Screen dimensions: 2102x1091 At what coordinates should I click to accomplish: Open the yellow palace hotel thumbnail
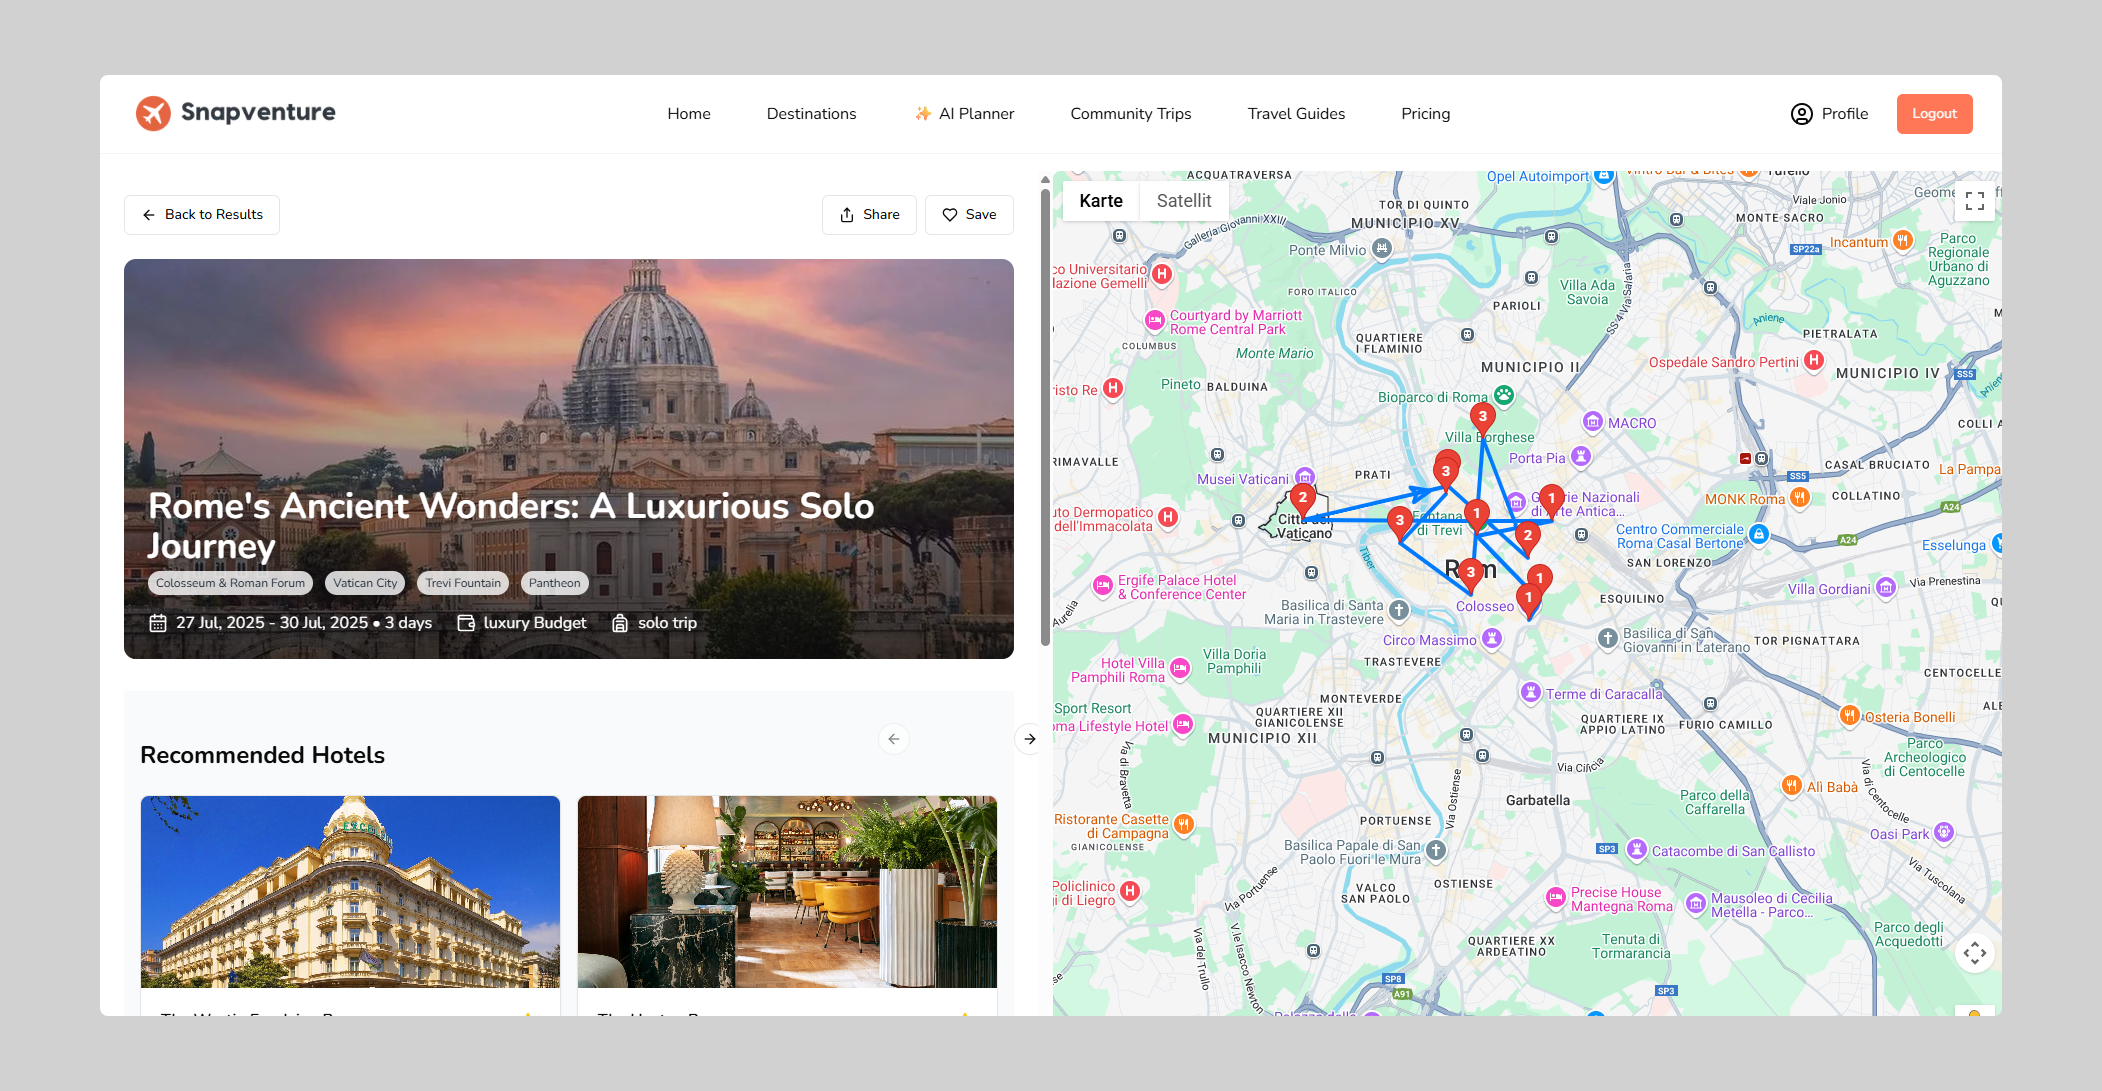[x=350, y=891]
